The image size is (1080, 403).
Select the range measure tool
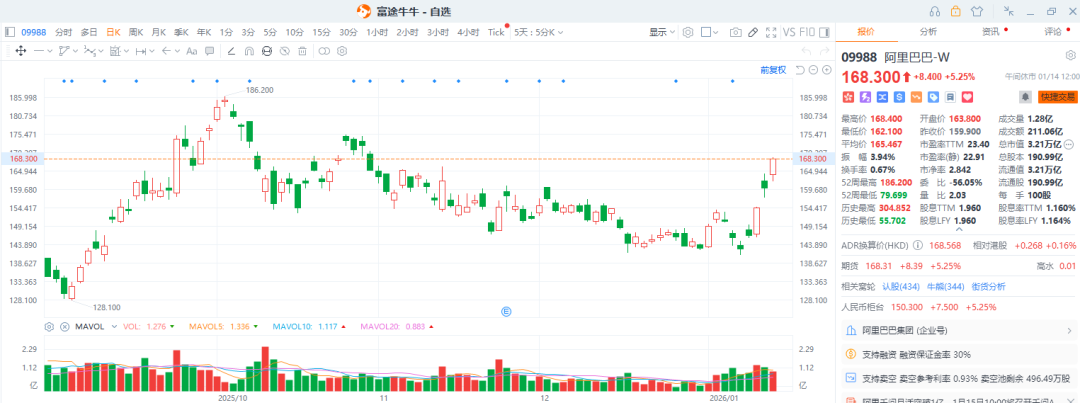140,50
